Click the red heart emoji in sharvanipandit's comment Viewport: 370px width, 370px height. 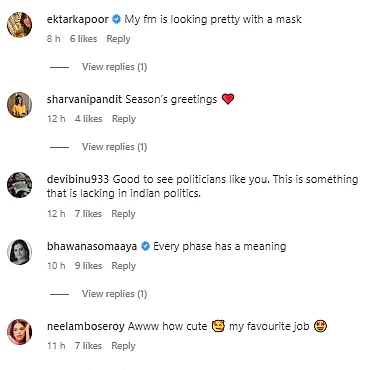pos(228,99)
